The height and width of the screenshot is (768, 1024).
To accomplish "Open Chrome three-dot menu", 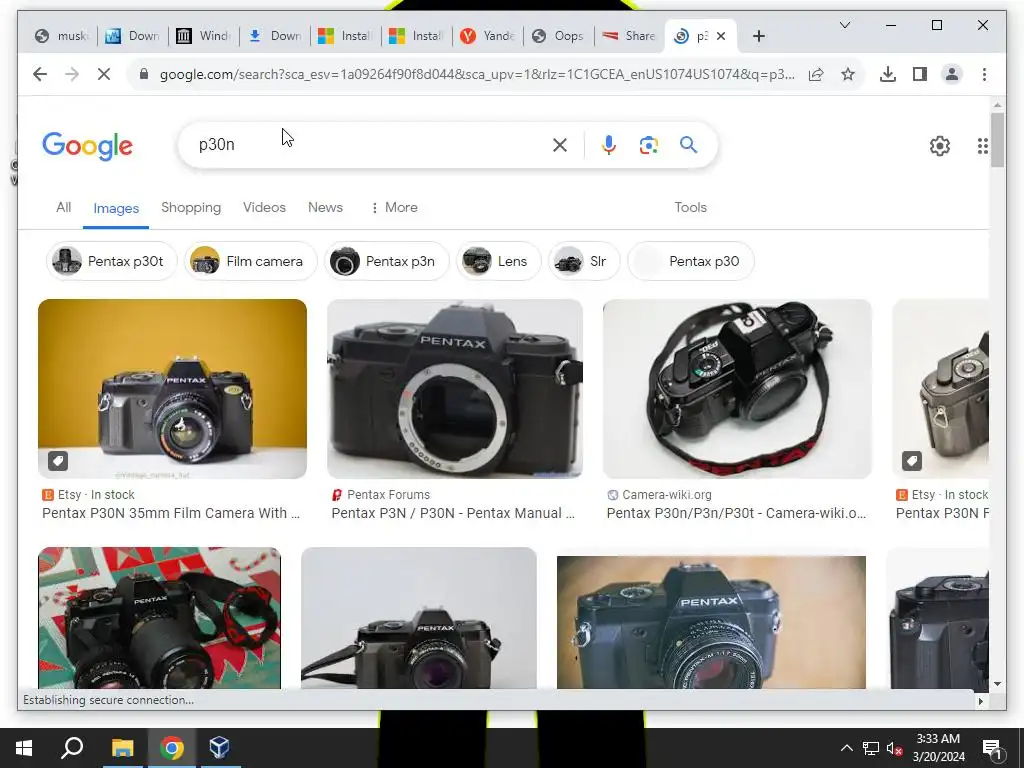I will pos(984,74).
